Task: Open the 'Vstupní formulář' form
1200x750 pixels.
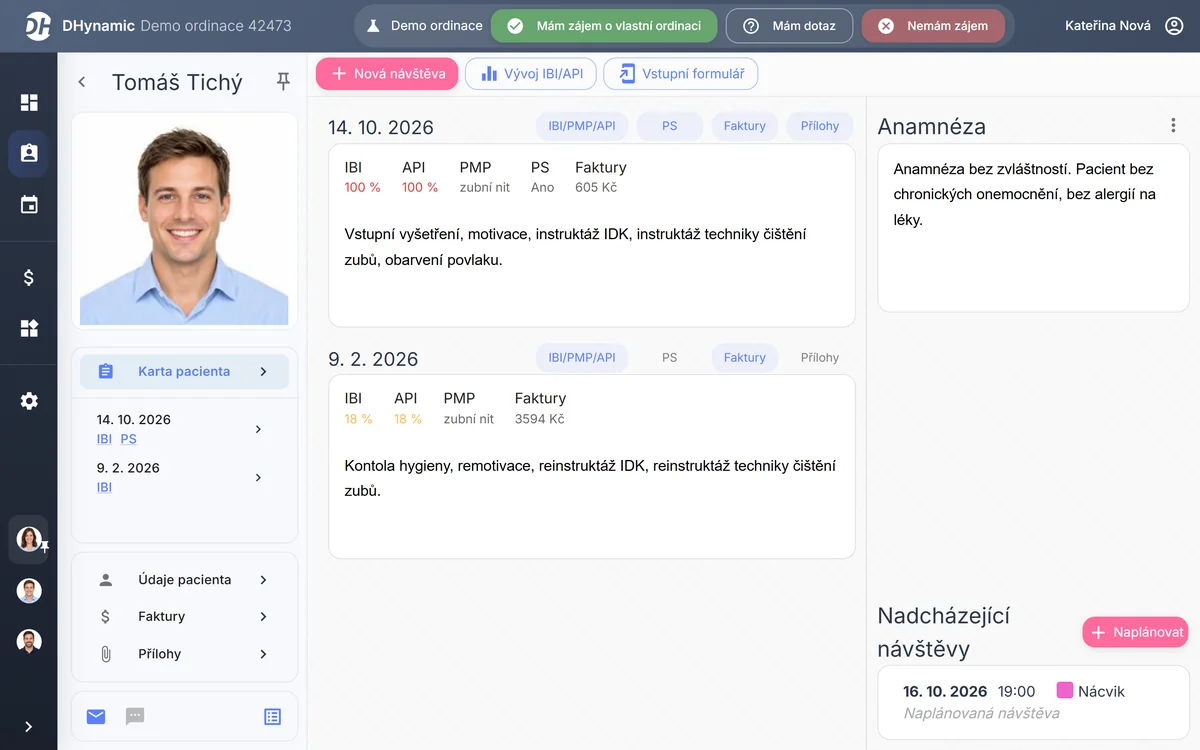Action: [681, 74]
